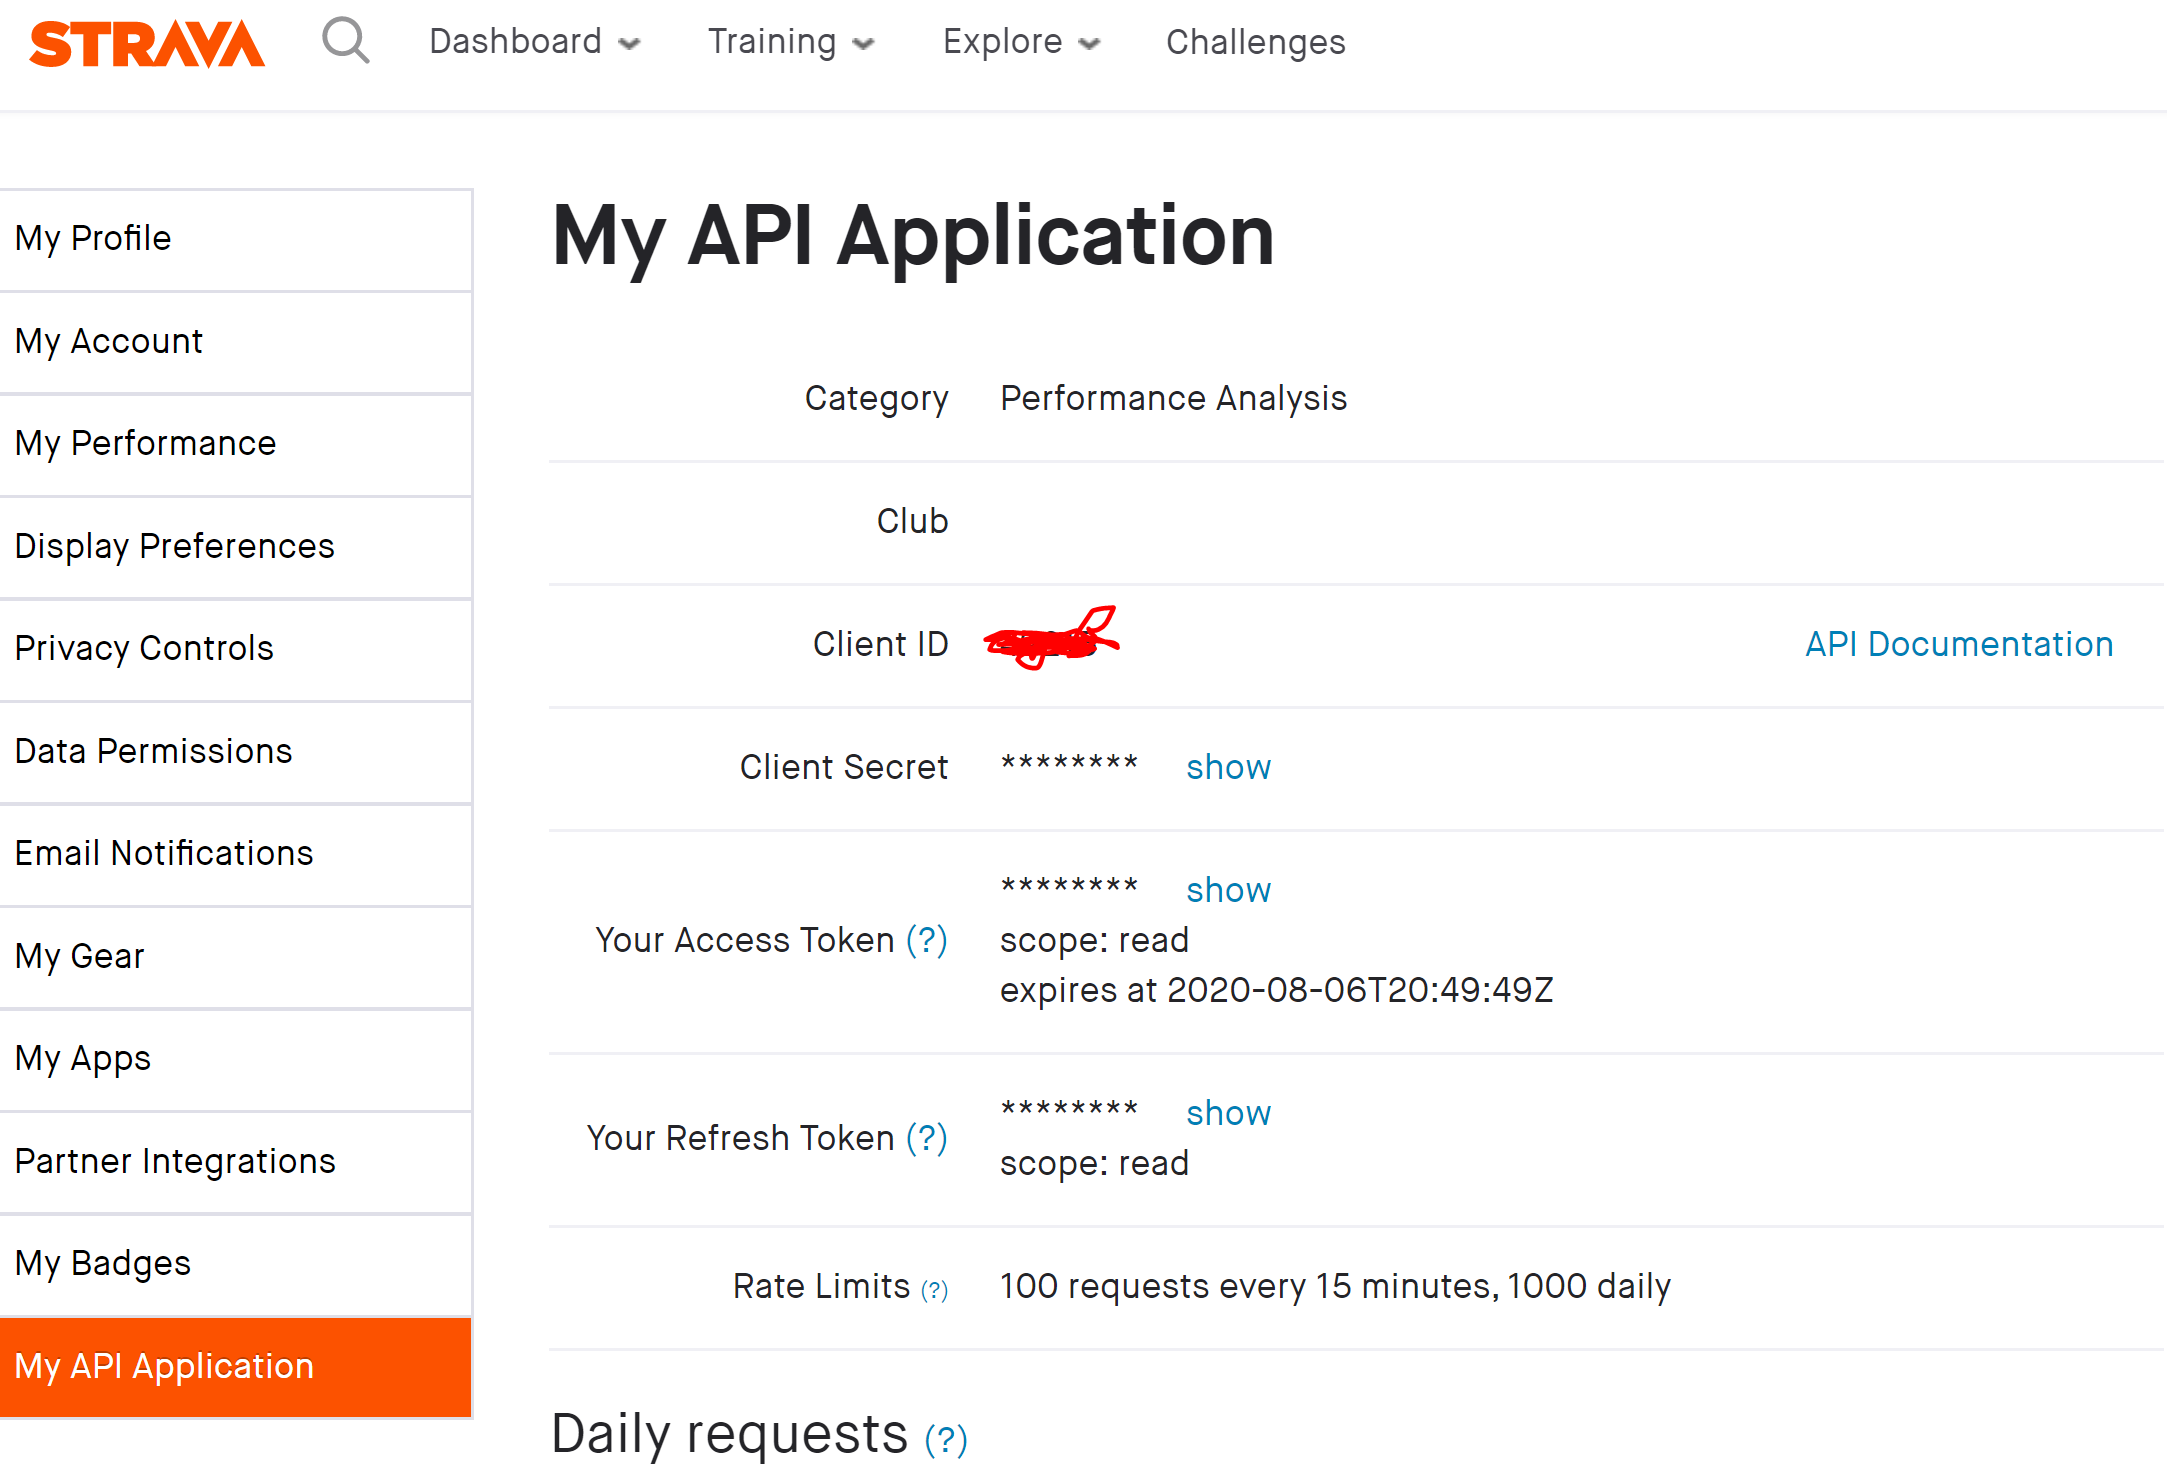This screenshot has width=2167, height=1476.
Task: Click help icon next to Access Token
Action: click(x=926, y=940)
